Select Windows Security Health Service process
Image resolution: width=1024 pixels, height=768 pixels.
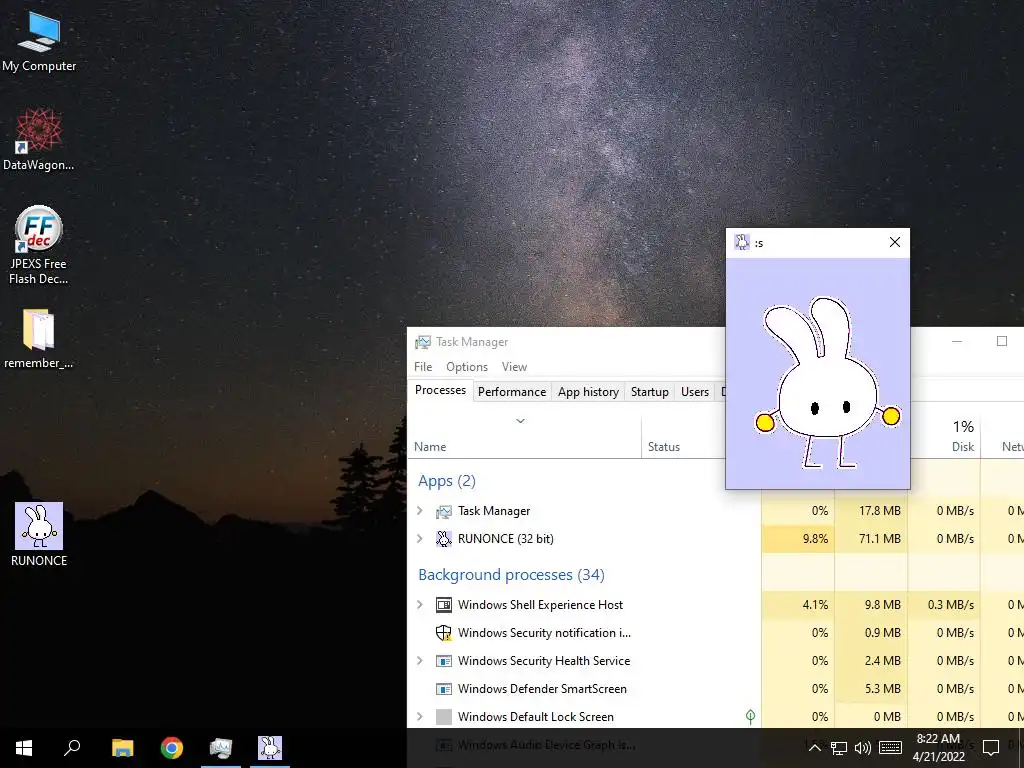715,661
